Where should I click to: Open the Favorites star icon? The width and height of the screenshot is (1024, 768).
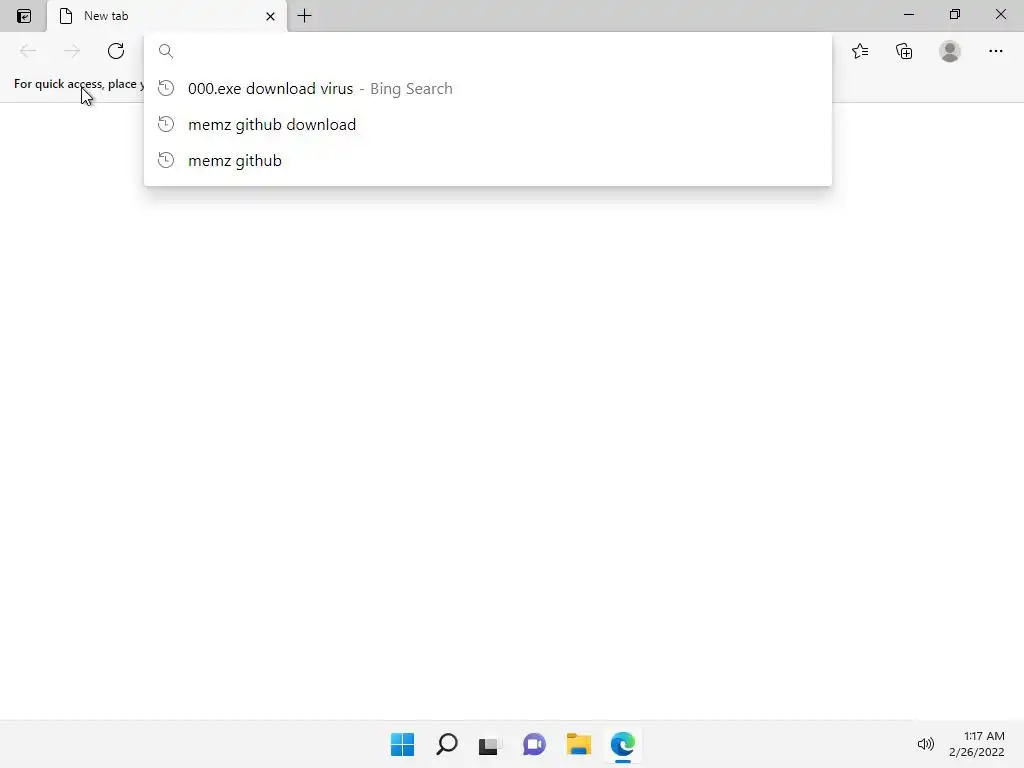(x=860, y=51)
